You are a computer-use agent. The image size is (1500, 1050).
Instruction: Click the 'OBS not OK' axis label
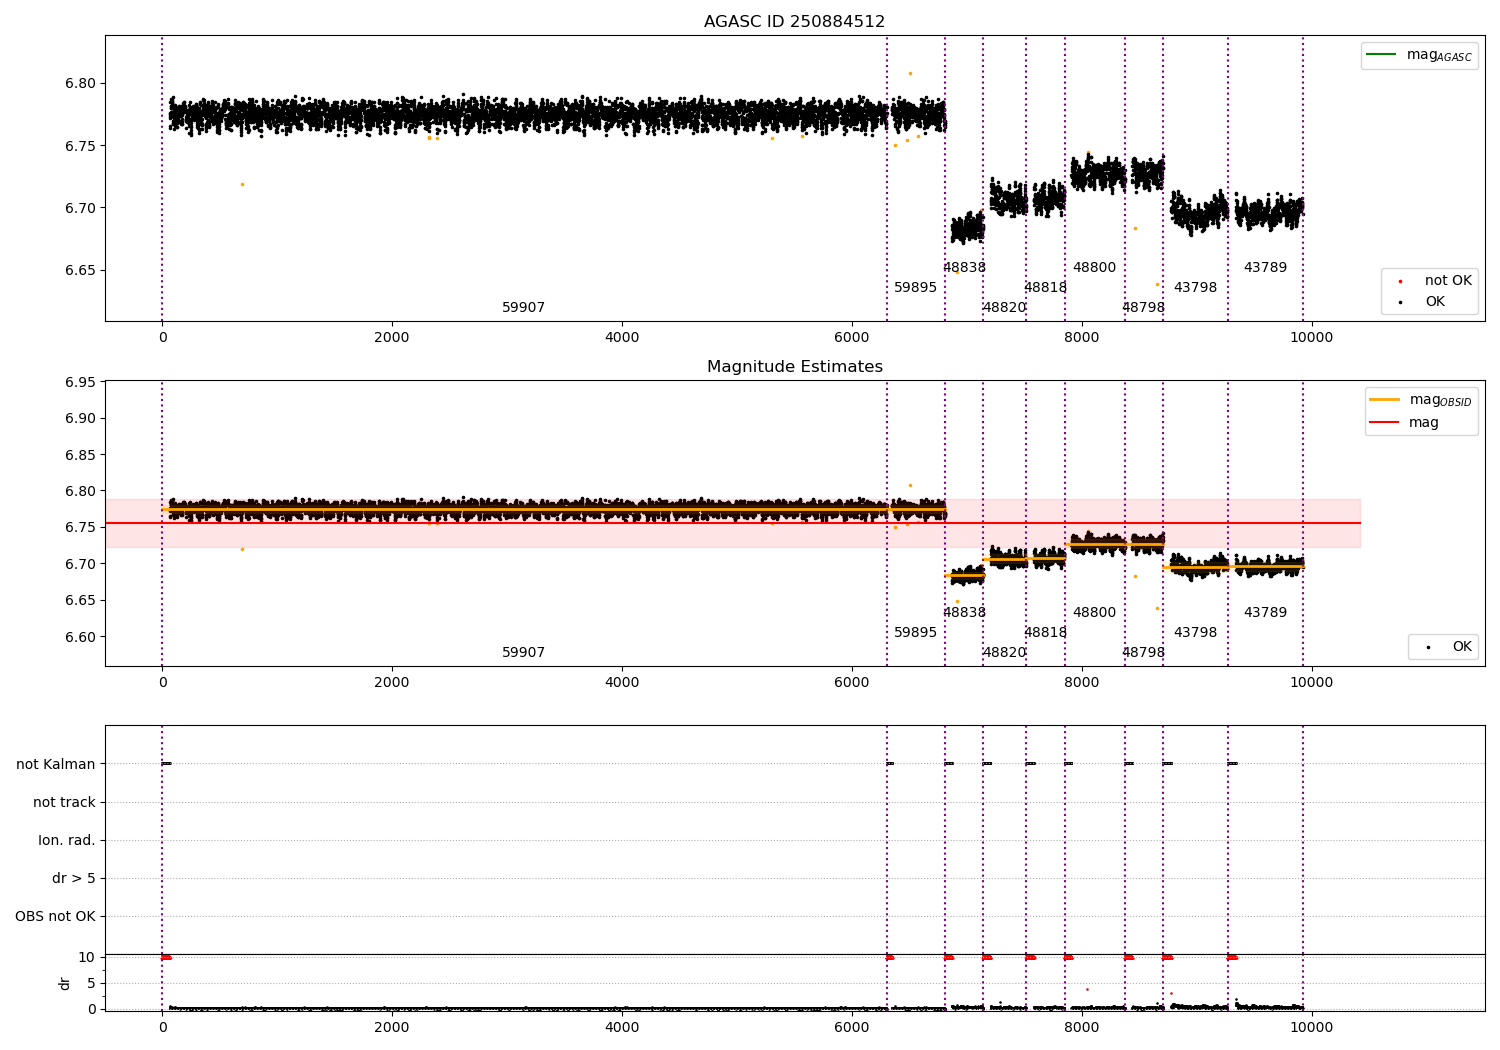[x=55, y=916]
